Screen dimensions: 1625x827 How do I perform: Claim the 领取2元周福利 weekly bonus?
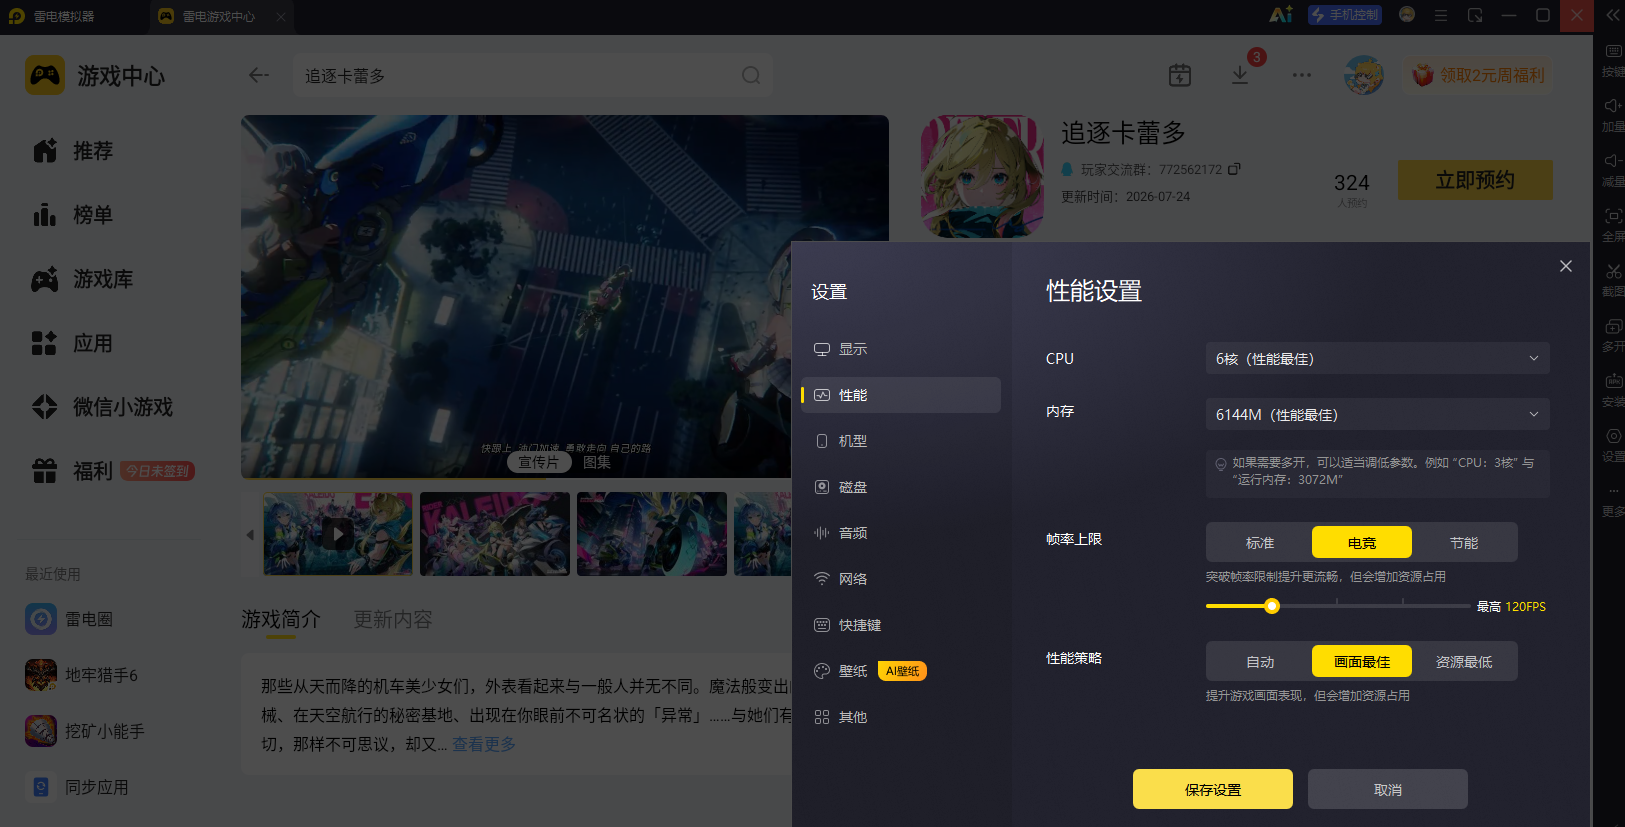pos(1478,75)
